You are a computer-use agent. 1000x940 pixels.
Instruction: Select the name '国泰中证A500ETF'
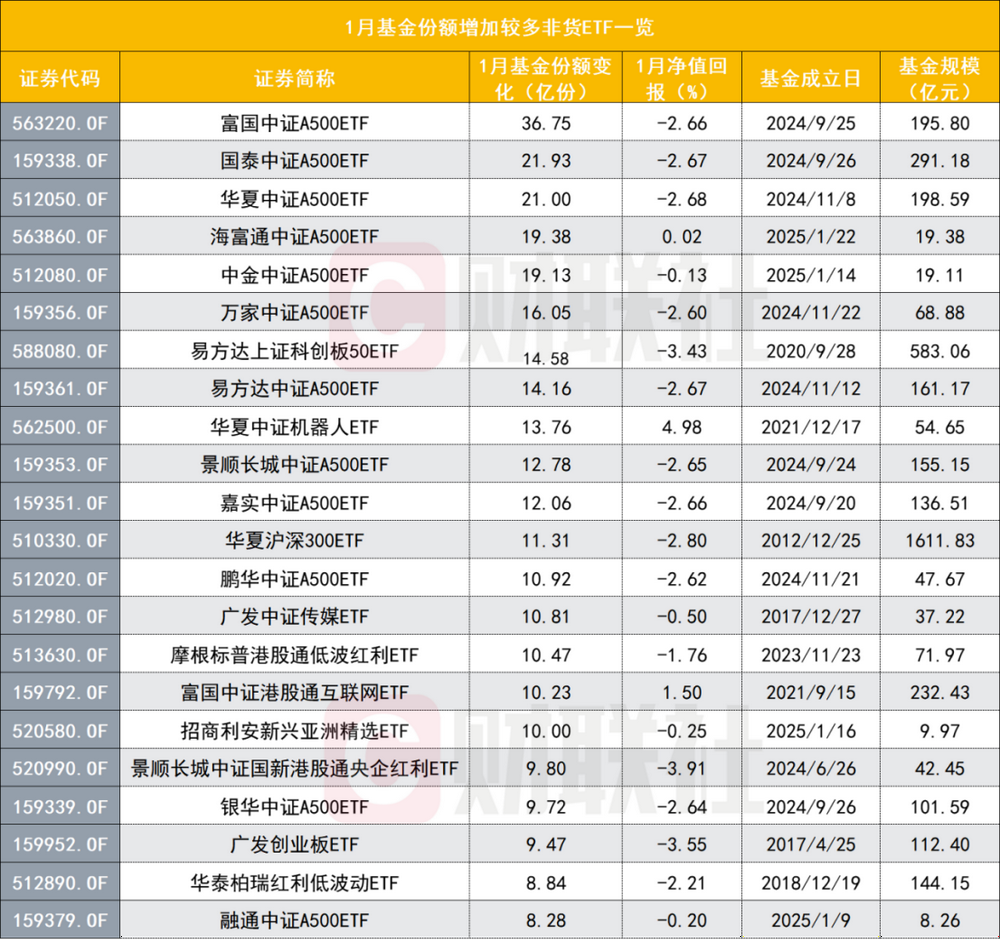click(295, 161)
